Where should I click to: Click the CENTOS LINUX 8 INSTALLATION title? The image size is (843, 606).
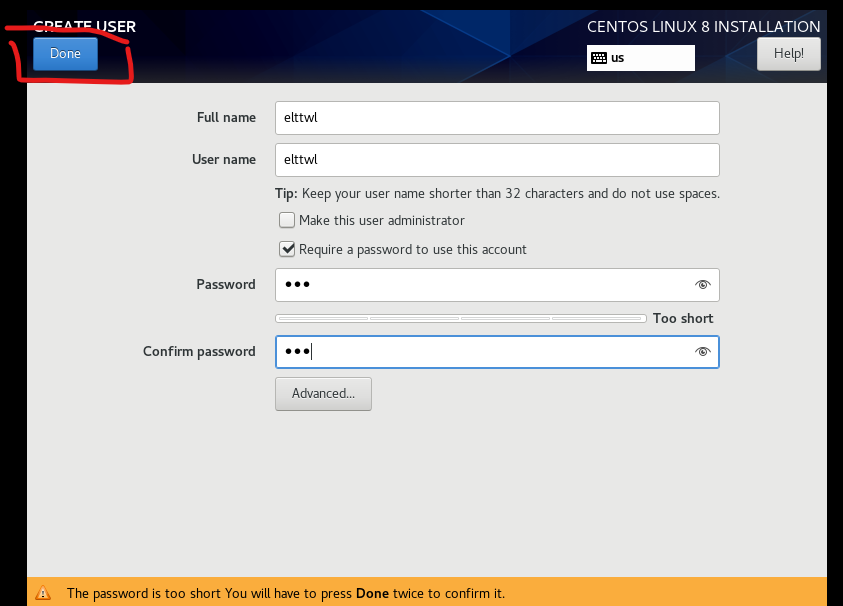(703, 27)
